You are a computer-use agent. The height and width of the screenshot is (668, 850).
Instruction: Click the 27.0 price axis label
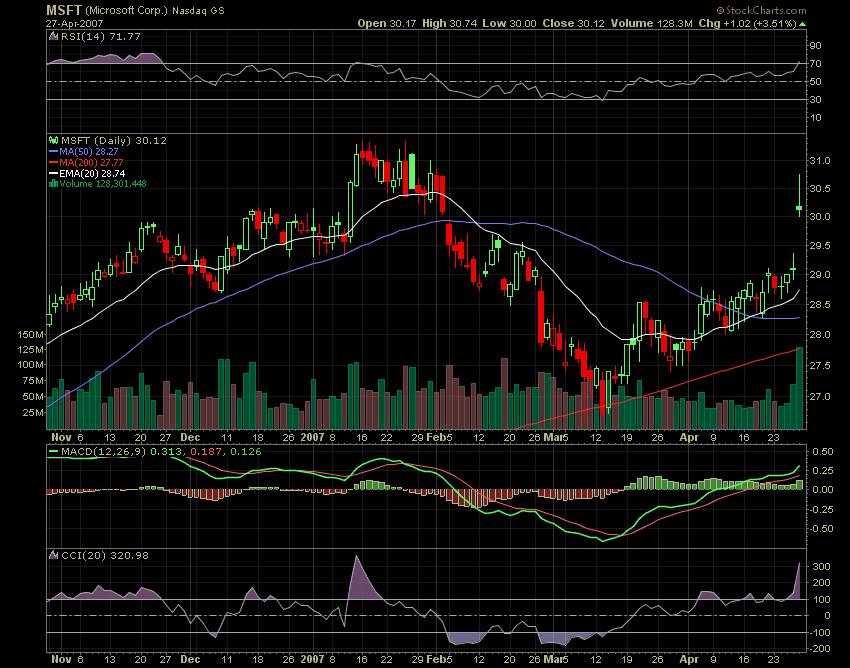tap(820, 397)
